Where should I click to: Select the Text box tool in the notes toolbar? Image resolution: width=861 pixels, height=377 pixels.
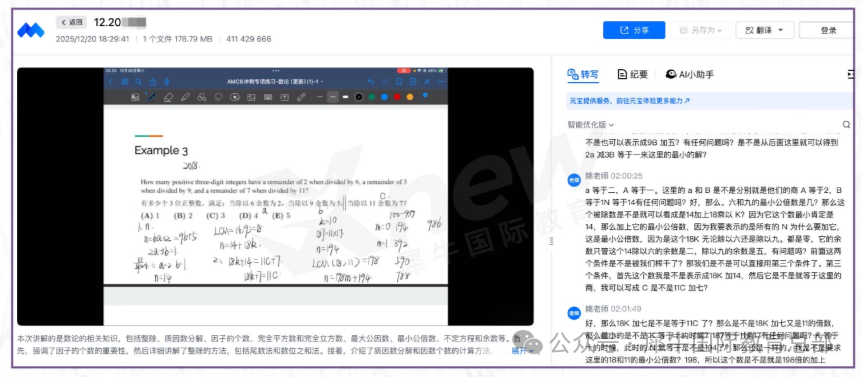(x=284, y=97)
